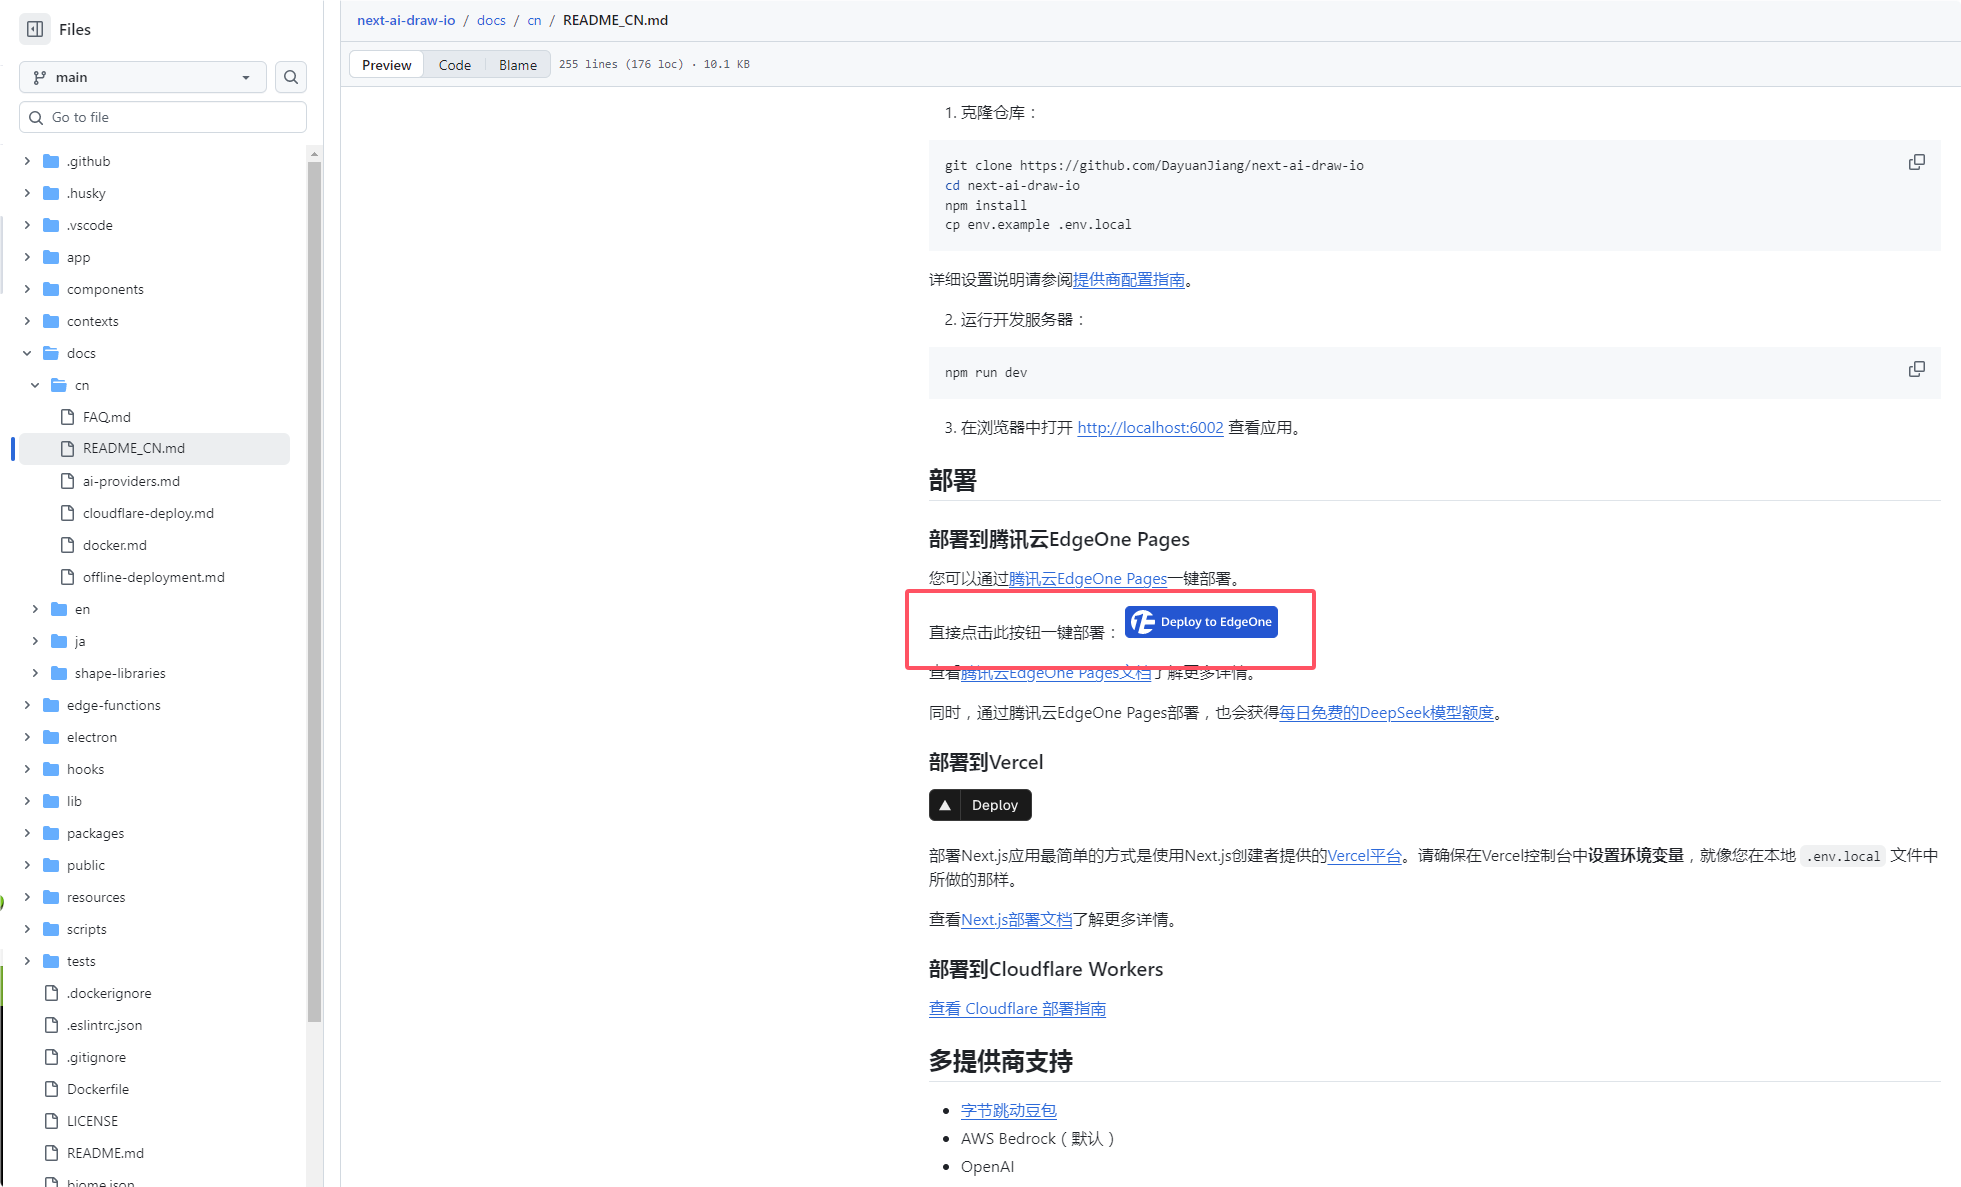1961x1187 pixels.
Task: Select ai-providers.md in the tree
Action: point(131,481)
